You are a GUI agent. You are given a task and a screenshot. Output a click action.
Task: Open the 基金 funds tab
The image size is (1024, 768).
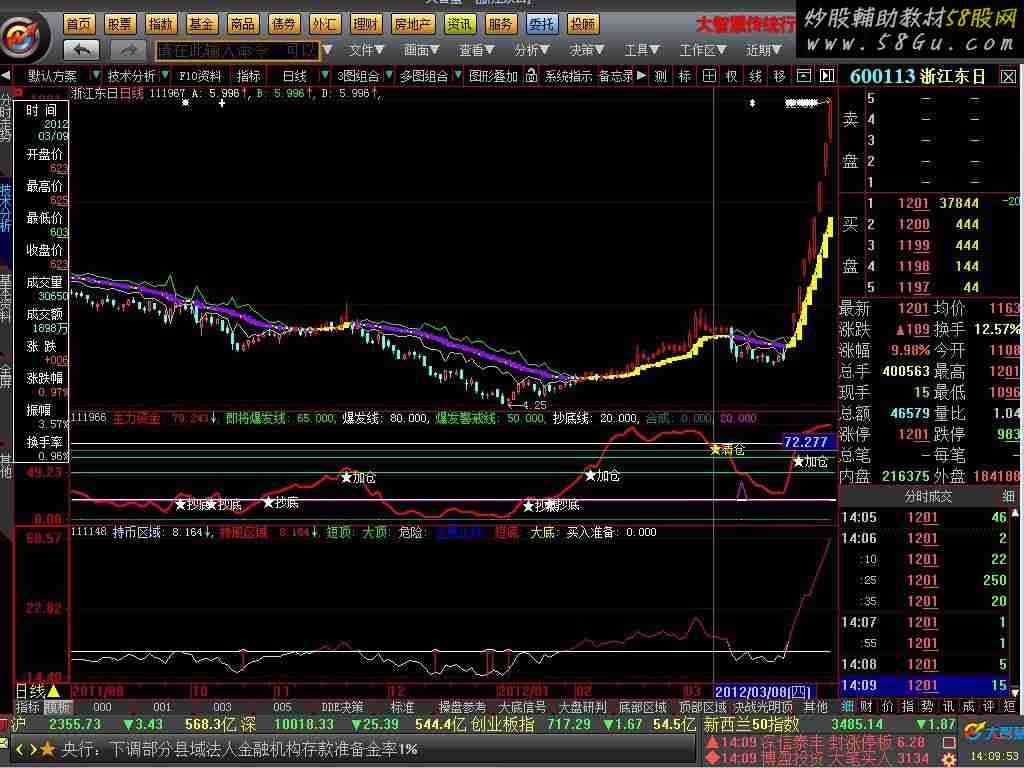(x=201, y=25)
